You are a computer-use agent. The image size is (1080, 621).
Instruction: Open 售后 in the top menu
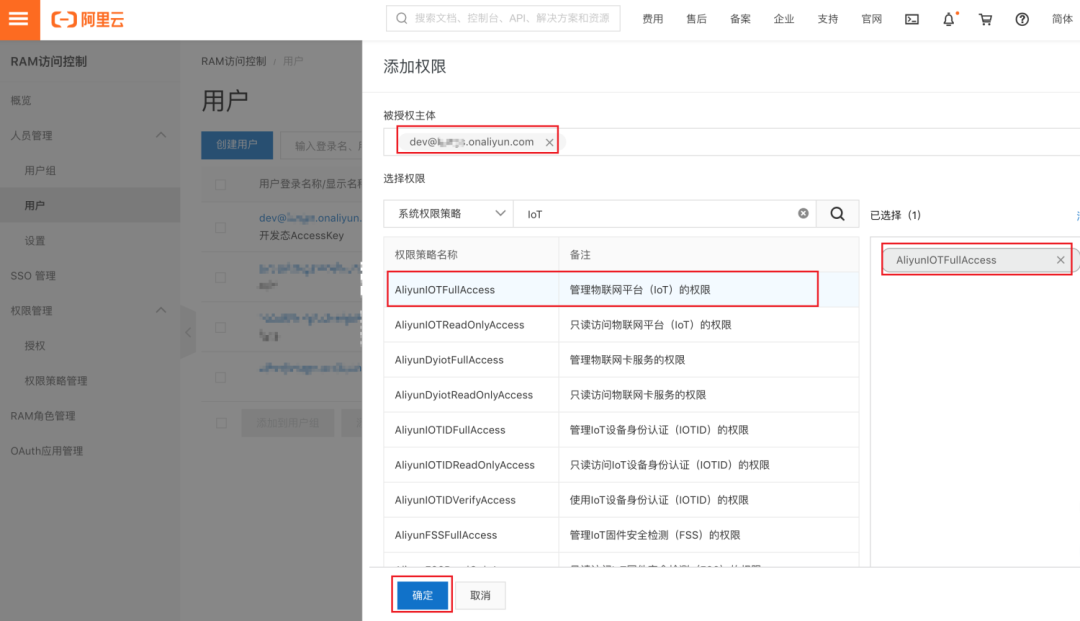pos(696,19)
